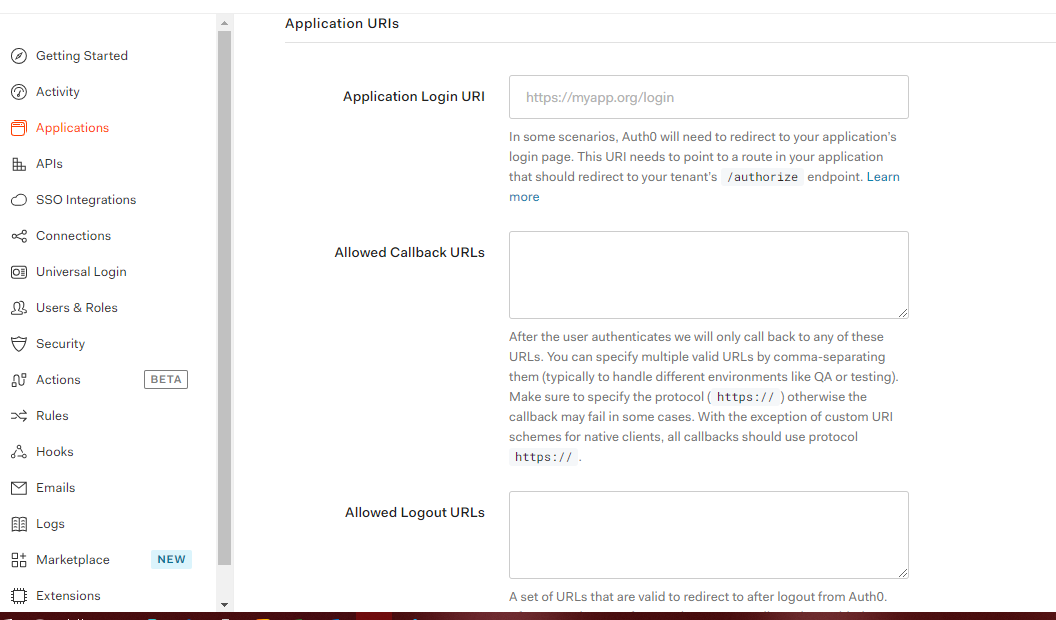Click the Activity gauge icon
This screenshot has width=1056, height=620.
[x=19, y=92]
